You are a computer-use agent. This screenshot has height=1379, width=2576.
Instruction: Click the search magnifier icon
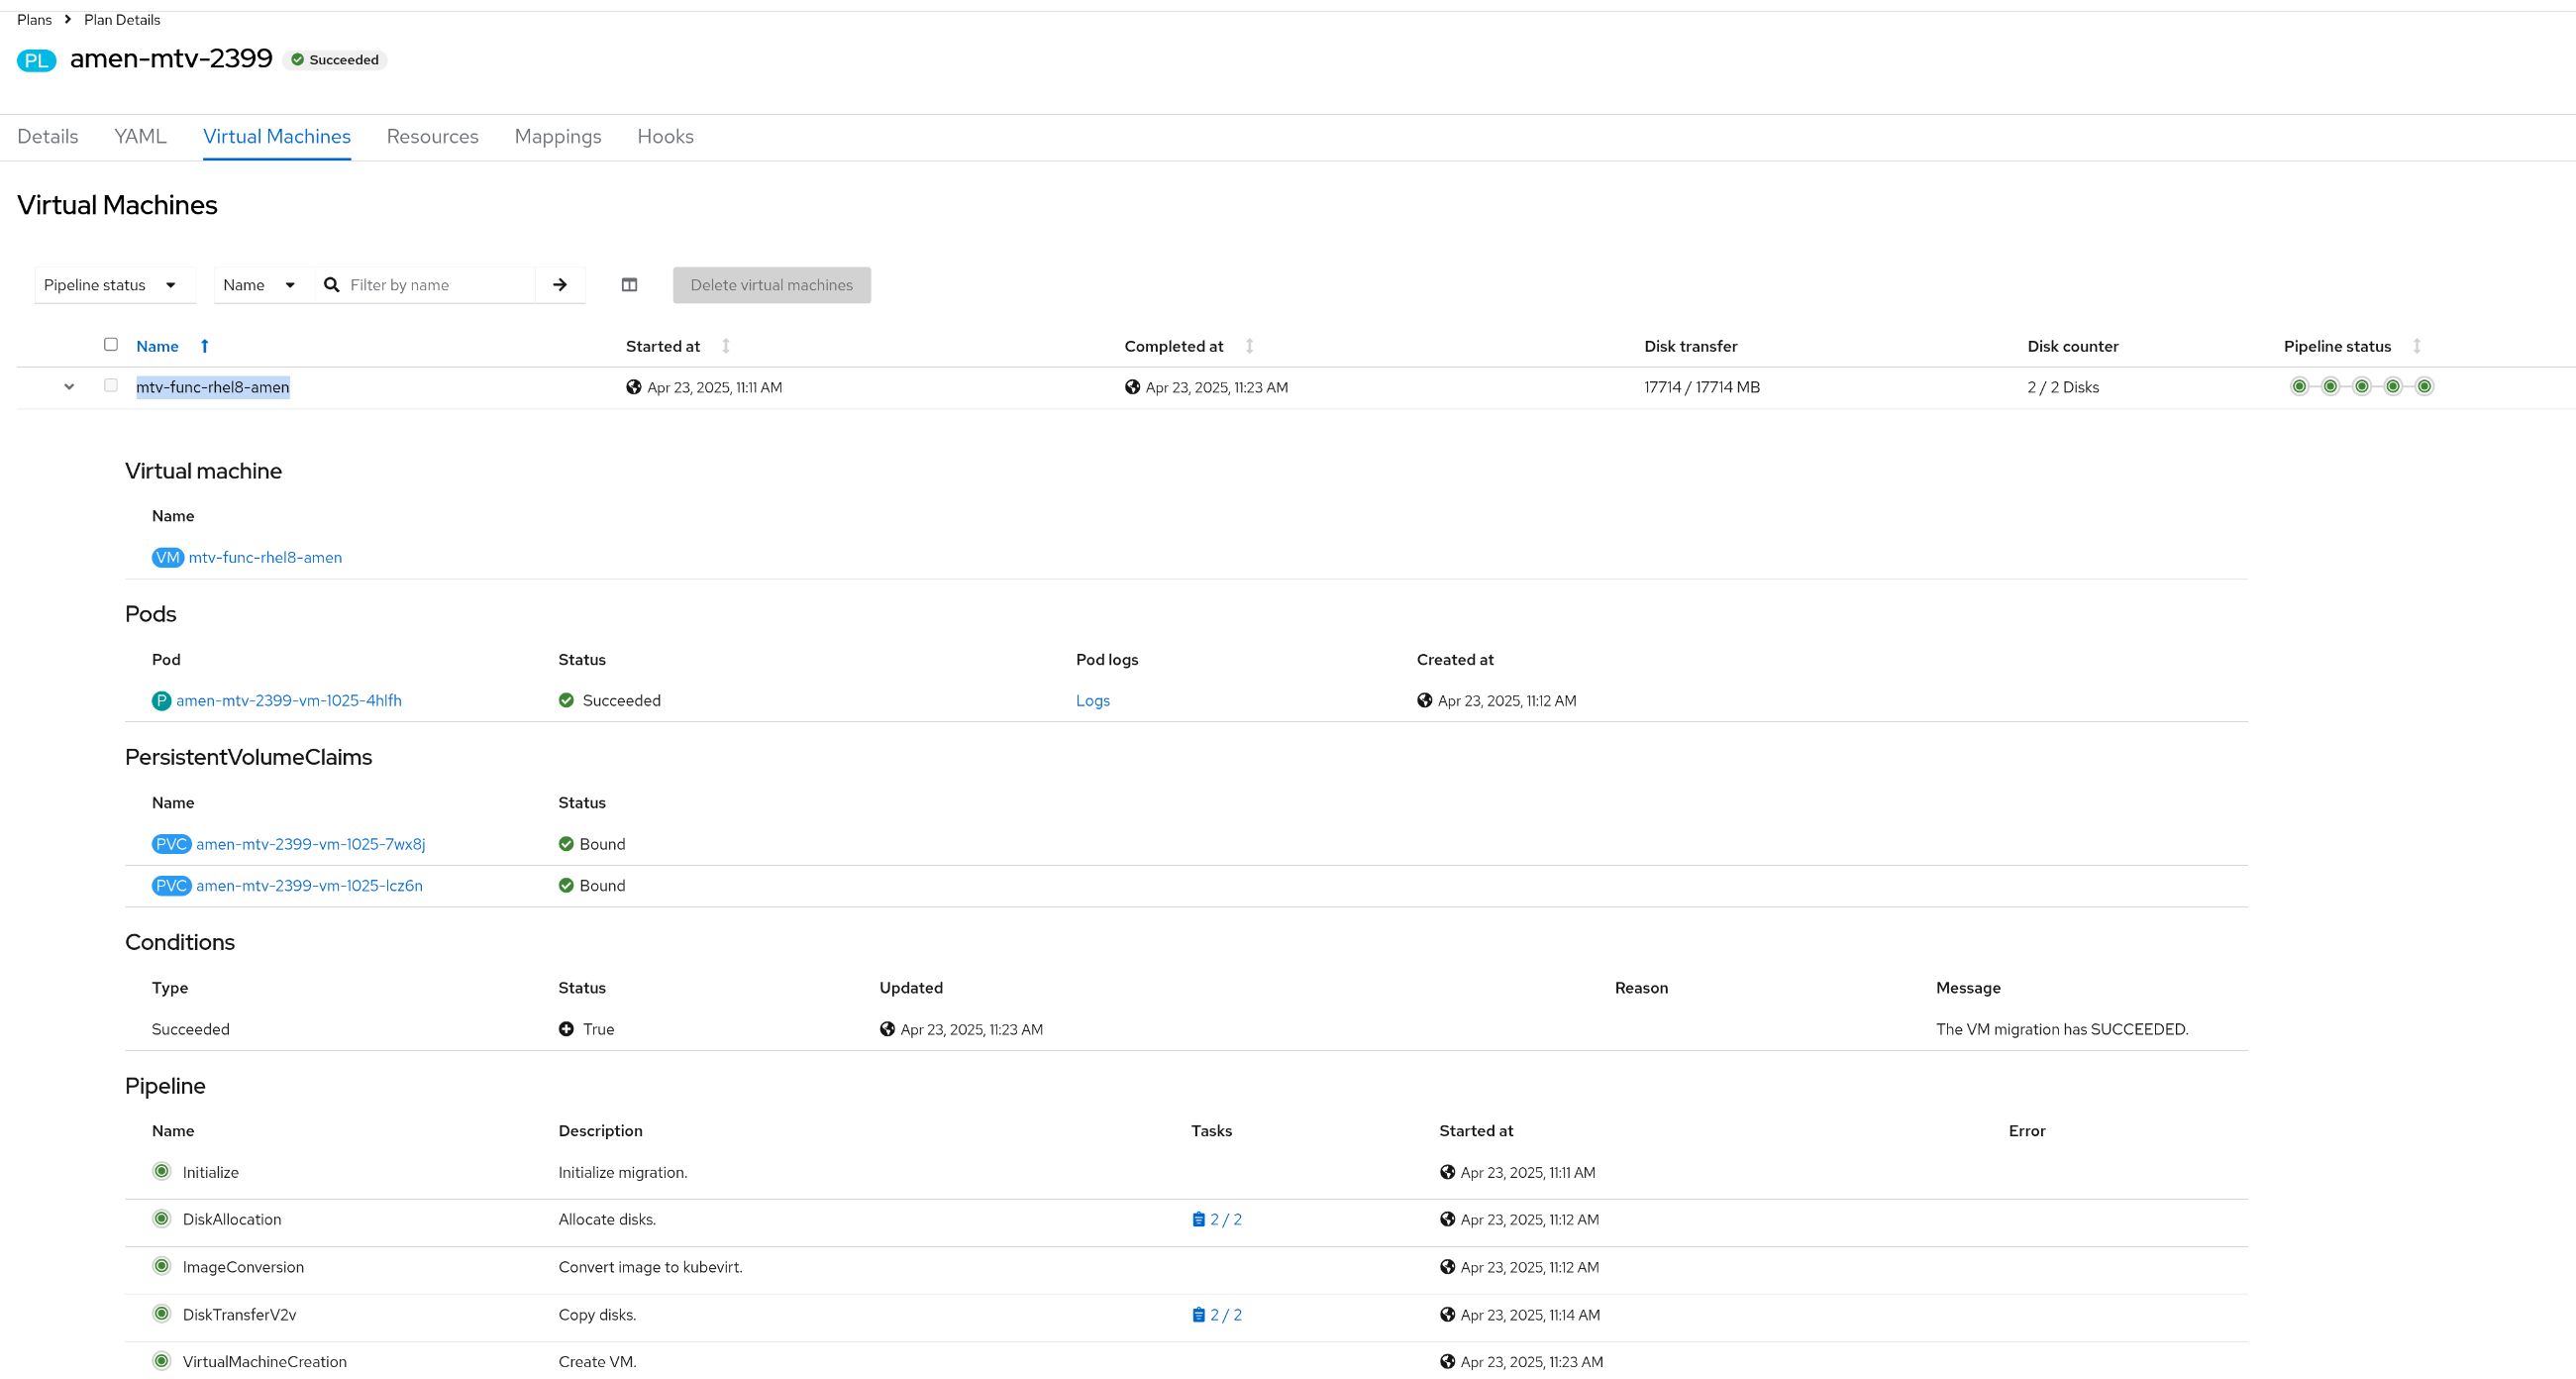point(332,285)
